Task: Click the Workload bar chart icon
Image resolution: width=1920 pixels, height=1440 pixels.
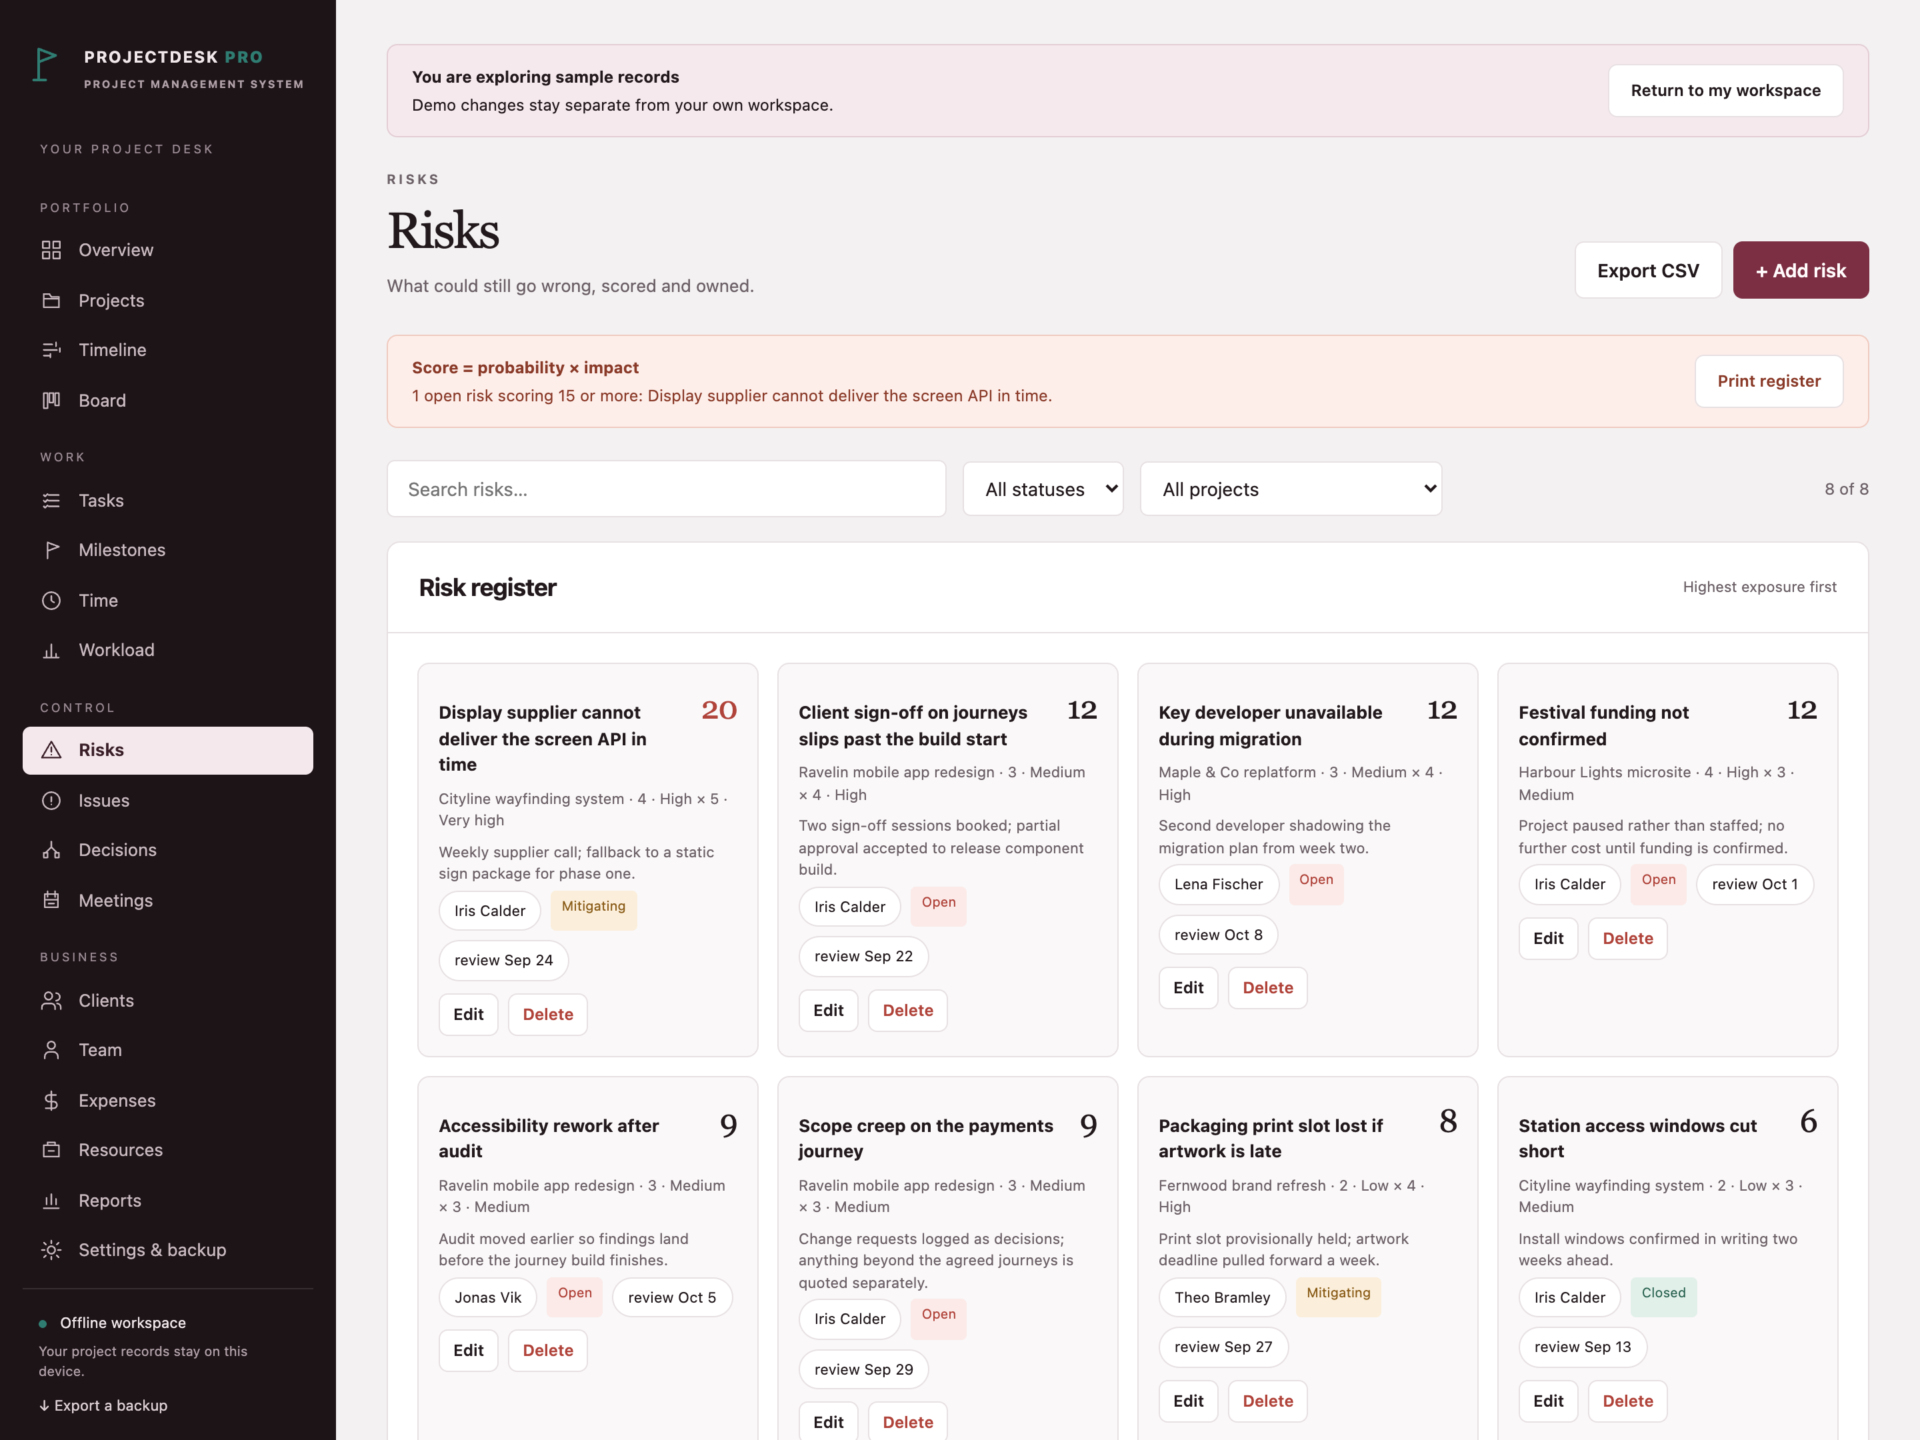Action: (51, 650)
